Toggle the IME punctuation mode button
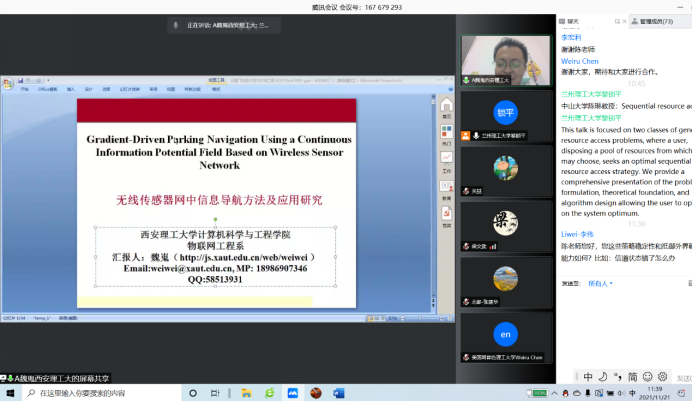 pyautogui.click(x=618, y=377)
